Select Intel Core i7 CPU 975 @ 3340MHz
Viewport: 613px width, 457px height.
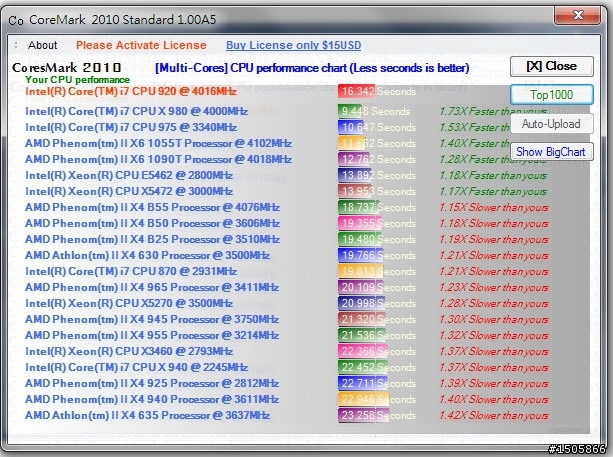[x=131, y=127]
